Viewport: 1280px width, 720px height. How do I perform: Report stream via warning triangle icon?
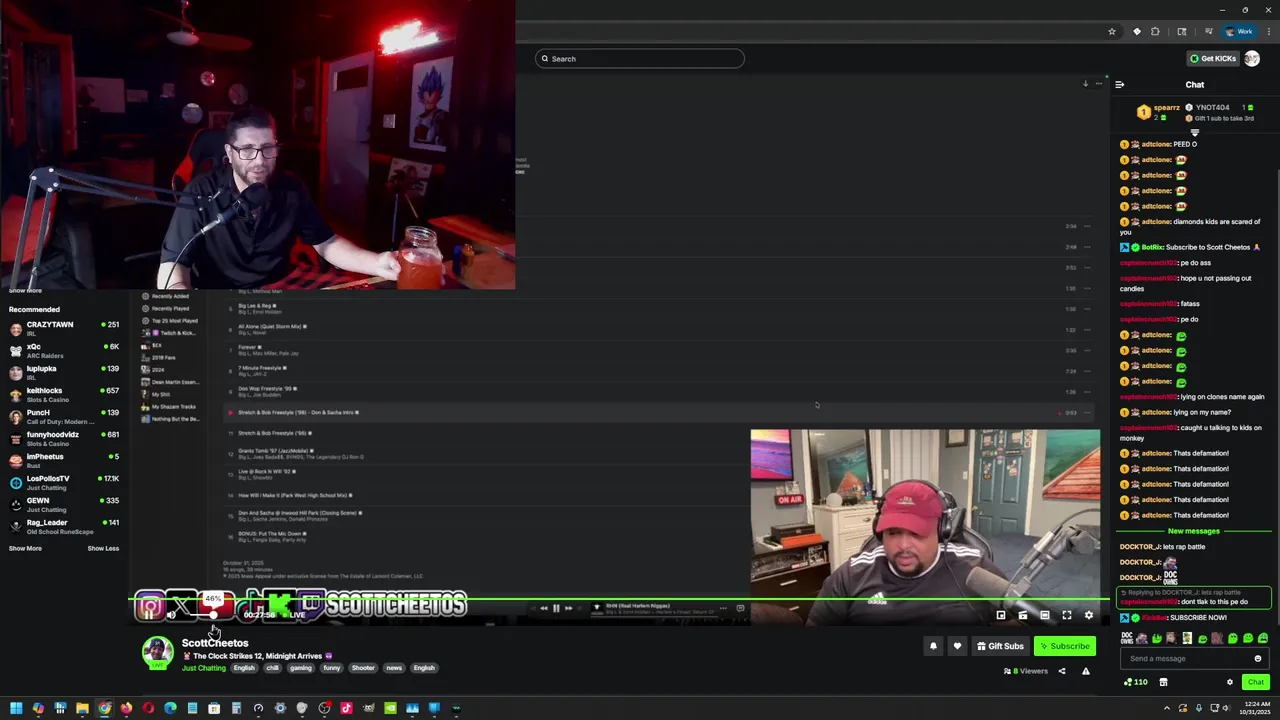(1085, 671)
